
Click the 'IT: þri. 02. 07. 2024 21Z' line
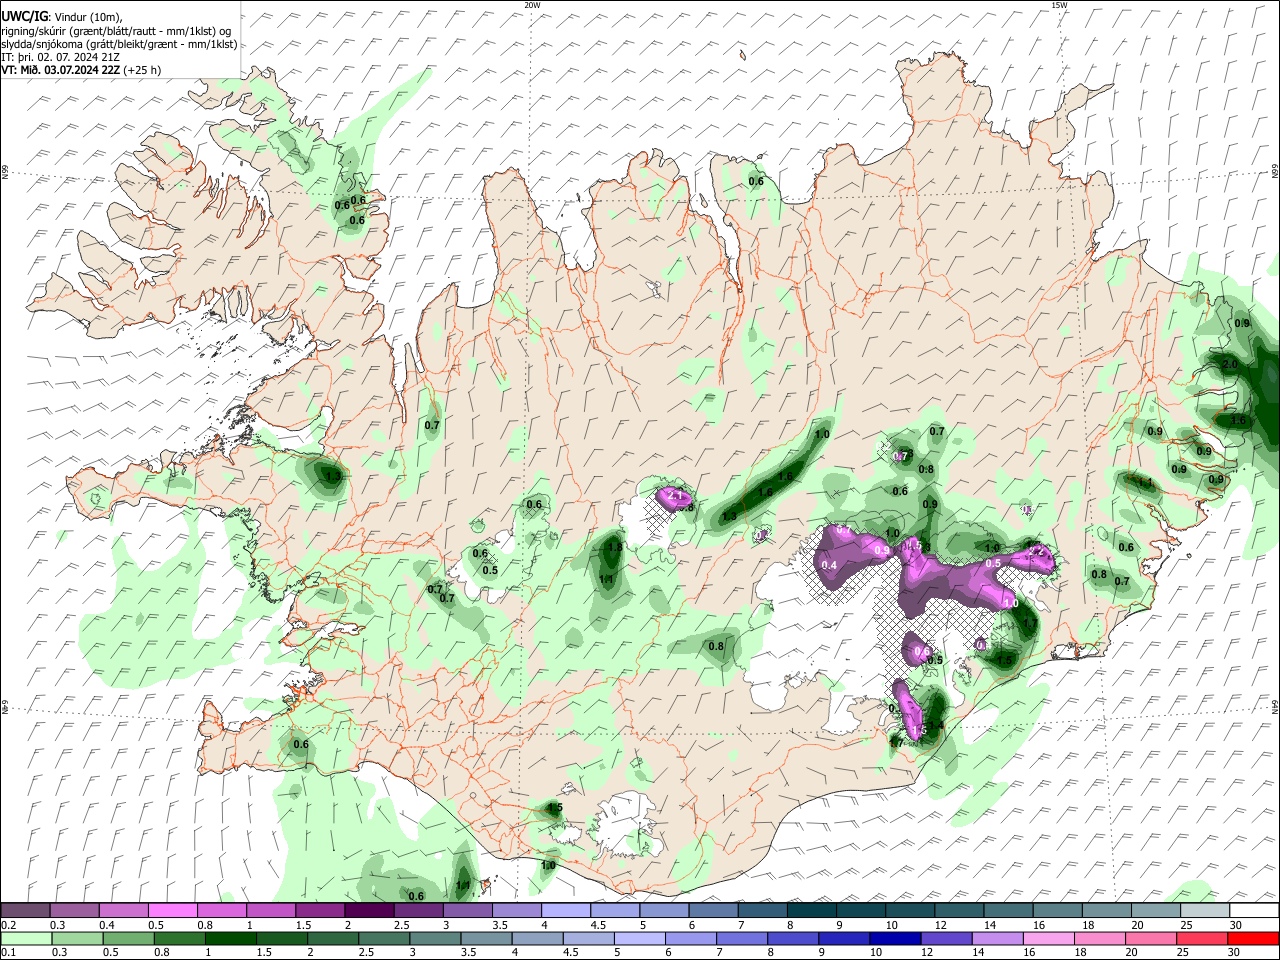[62, 57]
